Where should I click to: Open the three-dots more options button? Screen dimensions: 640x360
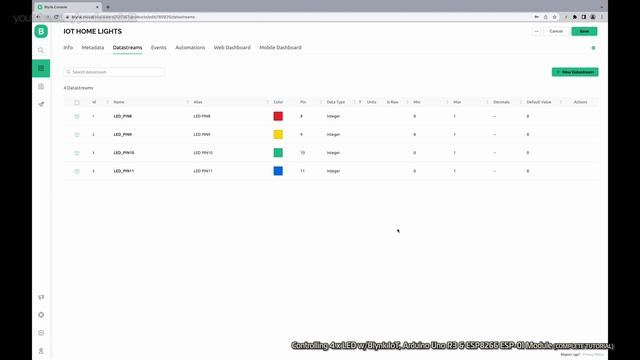tap(536, 31)
